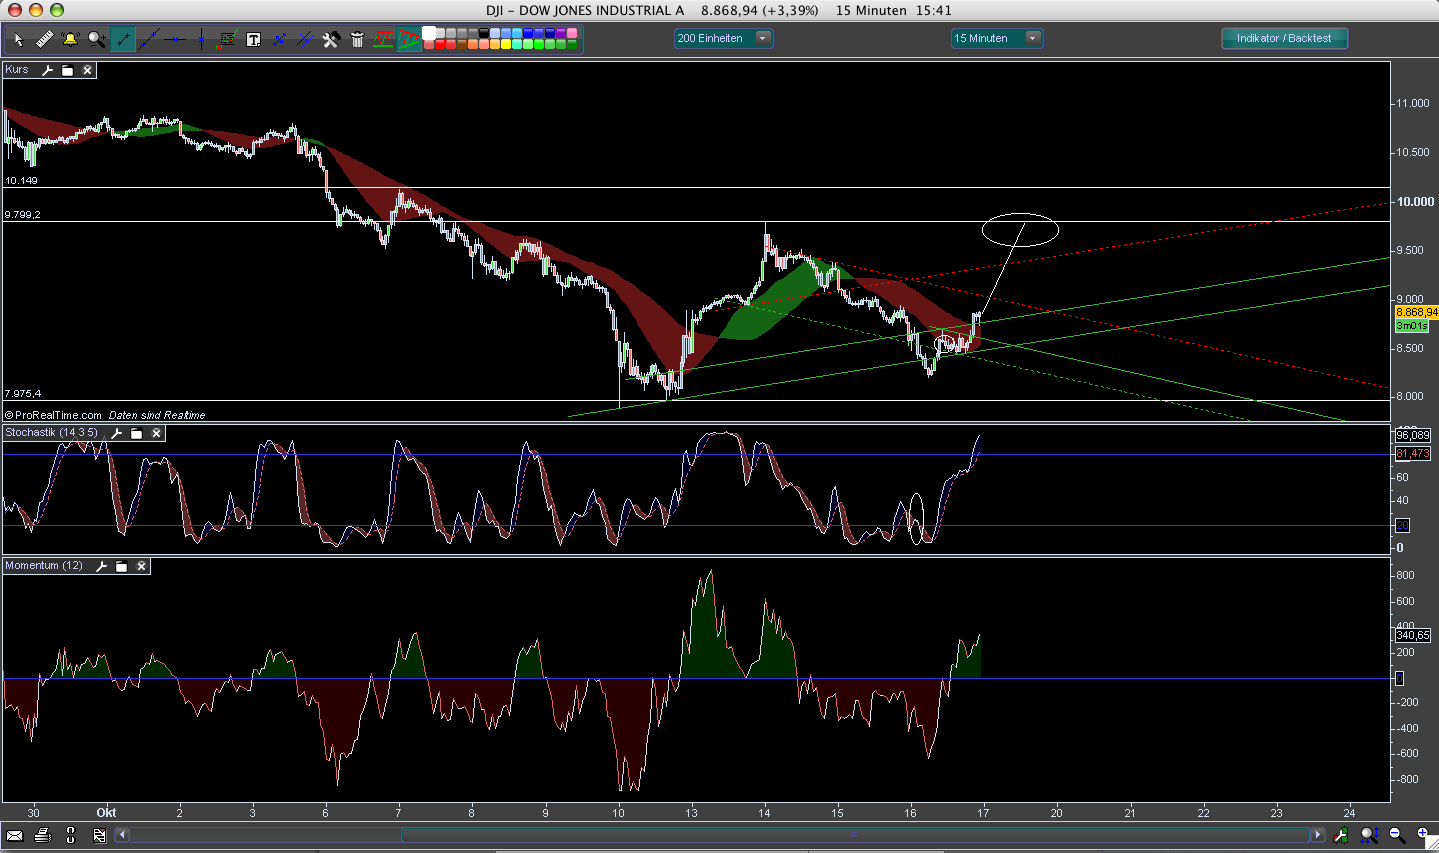Click the Okt month label on time axis
Viewport: 1439px width, 853px height.
pos(106,813)
